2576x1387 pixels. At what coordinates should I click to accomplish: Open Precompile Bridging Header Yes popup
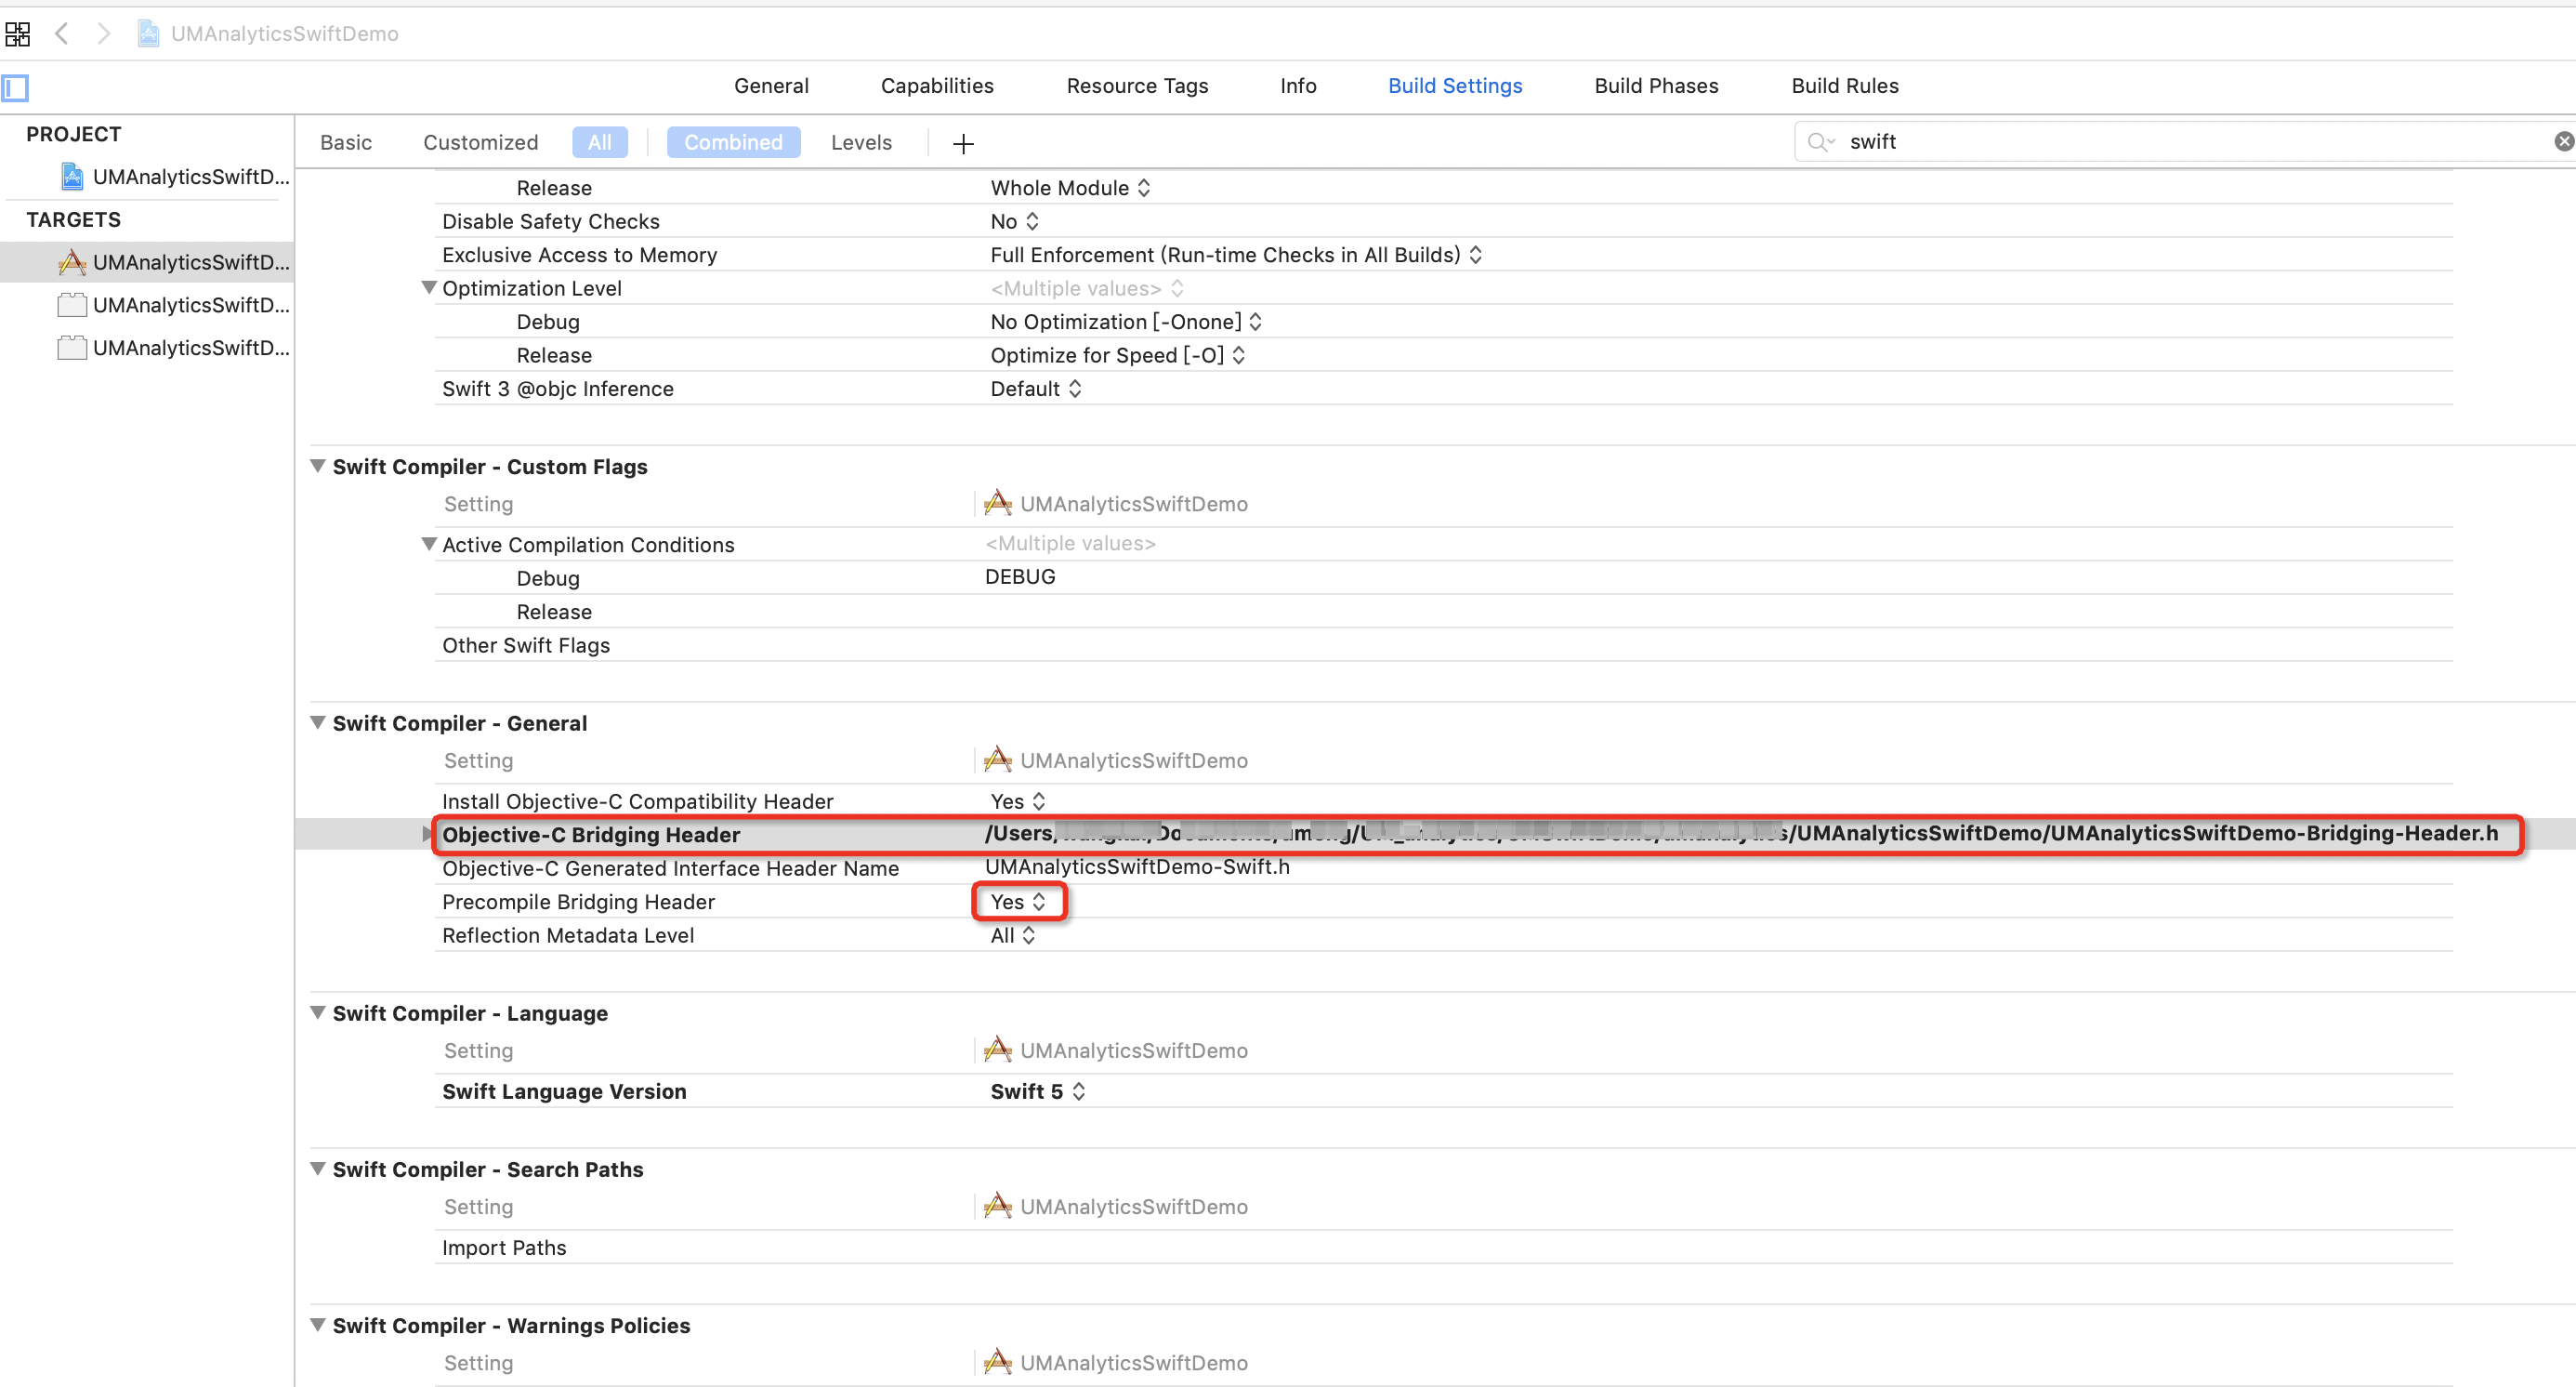click(1018, 902)
